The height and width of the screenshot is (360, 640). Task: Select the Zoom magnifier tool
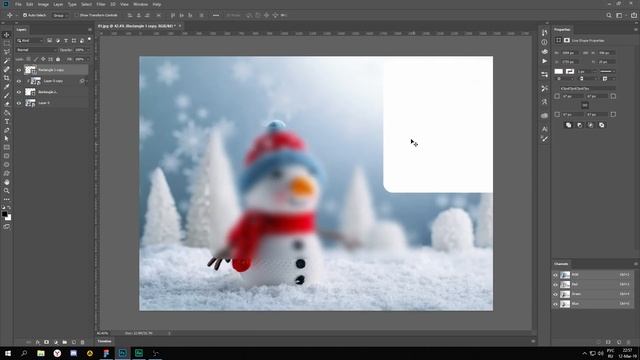pos(7,191)
